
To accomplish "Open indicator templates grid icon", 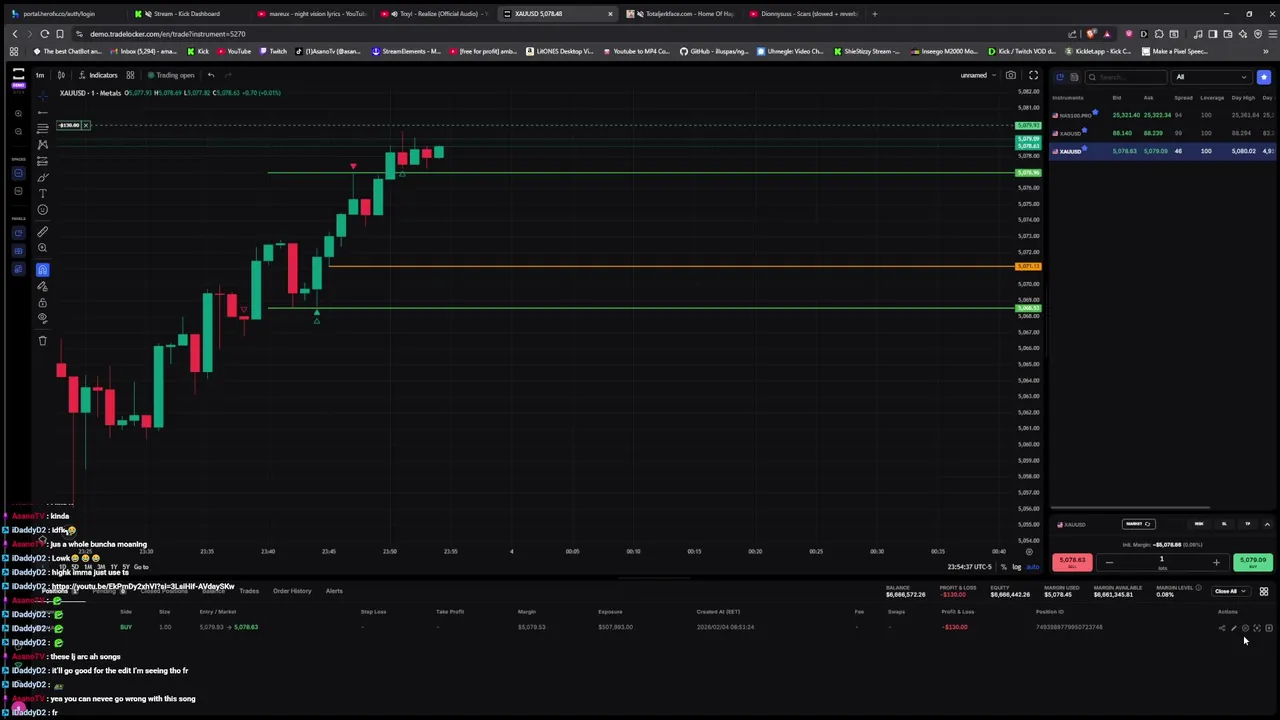I will click(130, 75).
